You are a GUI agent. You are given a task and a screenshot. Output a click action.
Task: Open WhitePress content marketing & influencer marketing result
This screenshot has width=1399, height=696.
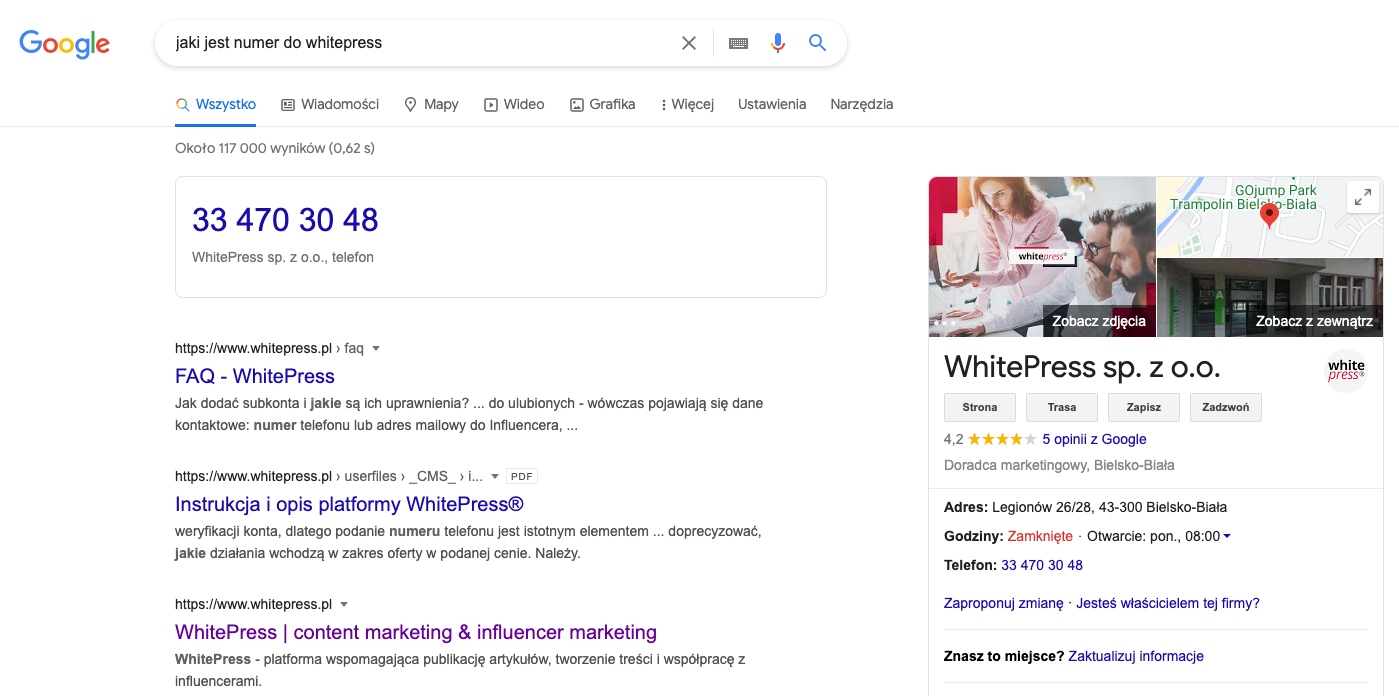pyautogui.click(x=416, y=632)
